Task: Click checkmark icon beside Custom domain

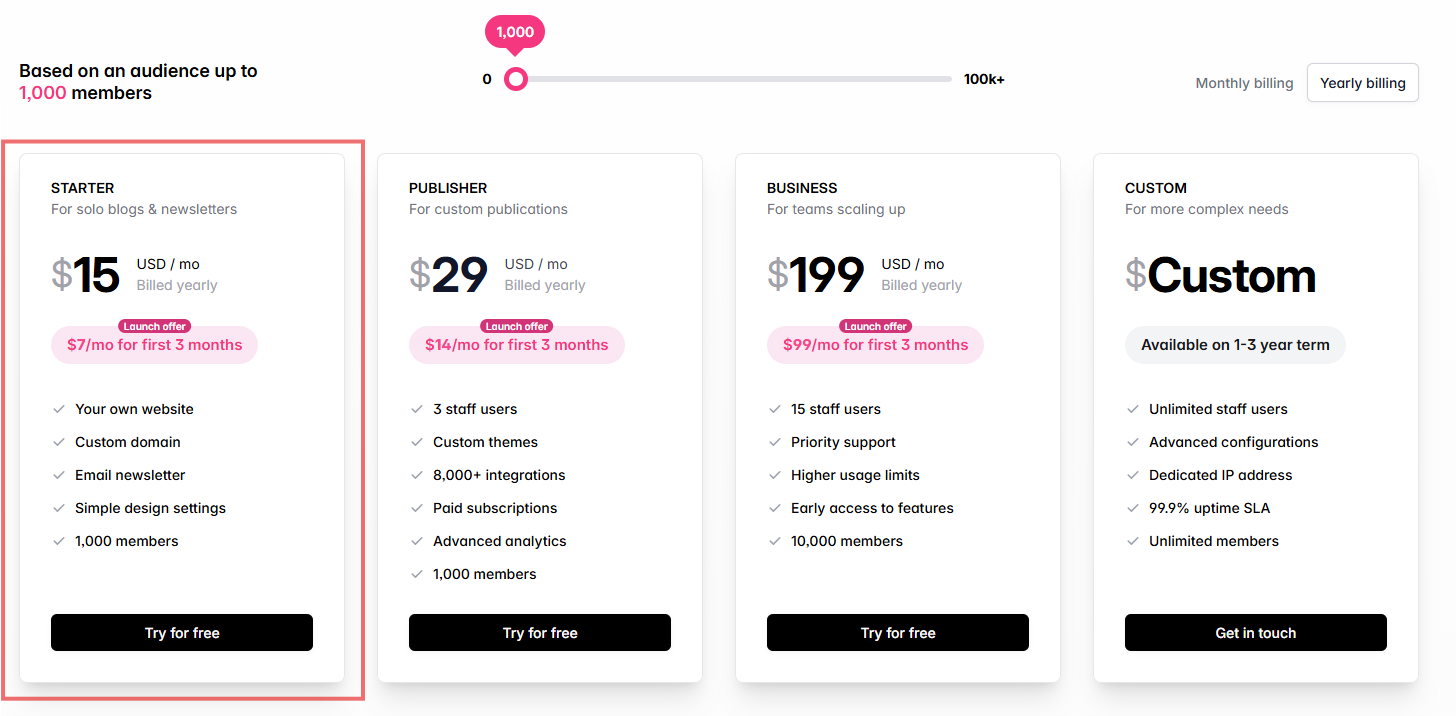Action: click(59, 442)
